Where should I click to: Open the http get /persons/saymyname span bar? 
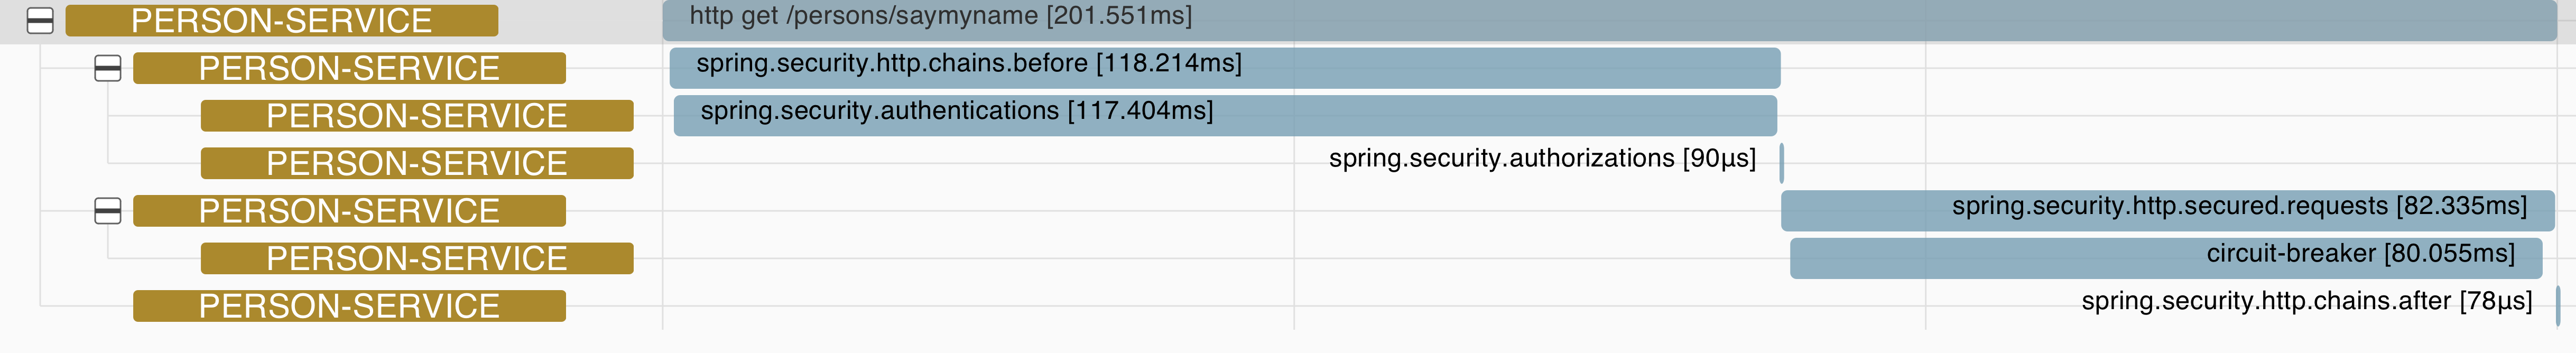(1600, 21)
